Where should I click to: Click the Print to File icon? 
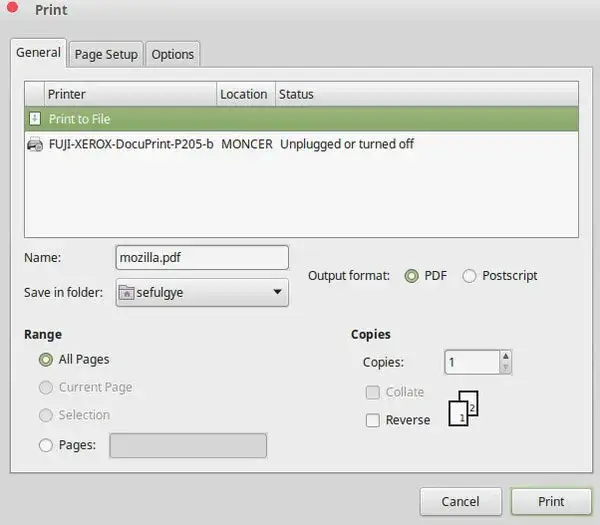click(35, 119)
